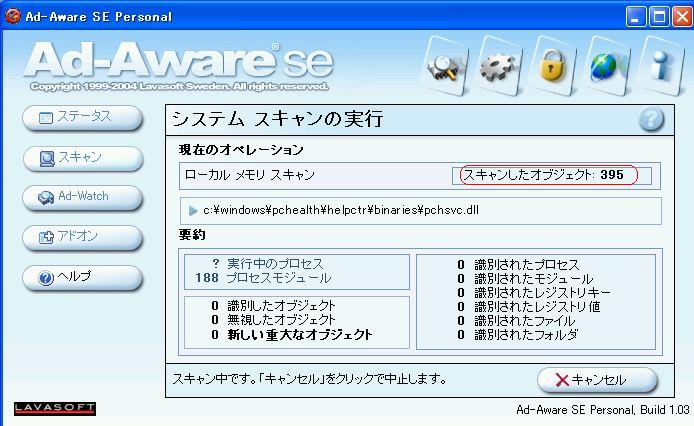Click the 識別されたフォルダ row

point(518,334)
